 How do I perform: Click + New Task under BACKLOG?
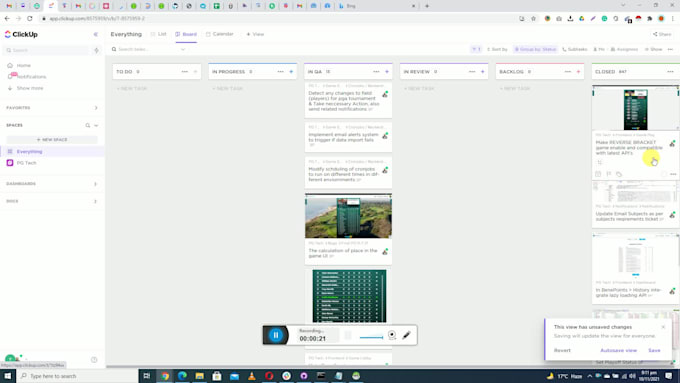[515, 88]
